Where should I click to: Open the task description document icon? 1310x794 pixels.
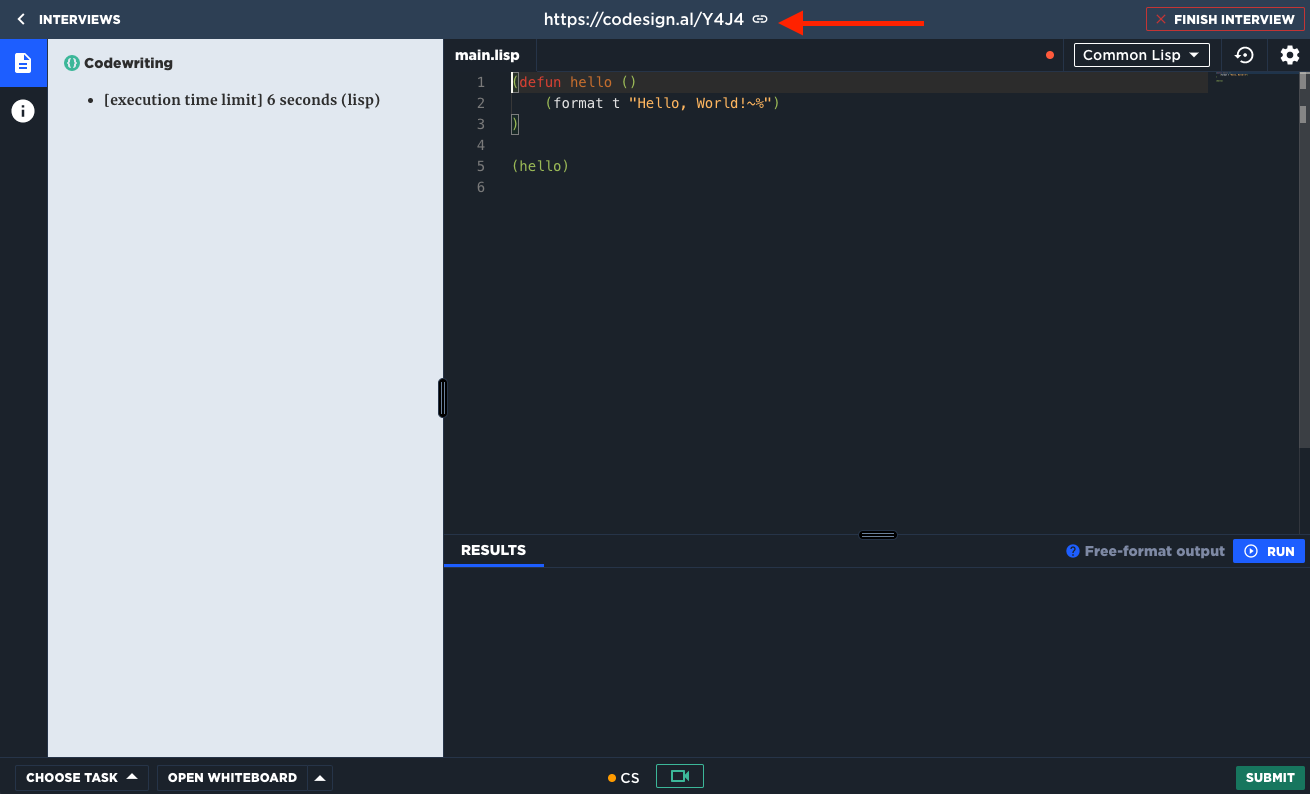click(23, 63)
